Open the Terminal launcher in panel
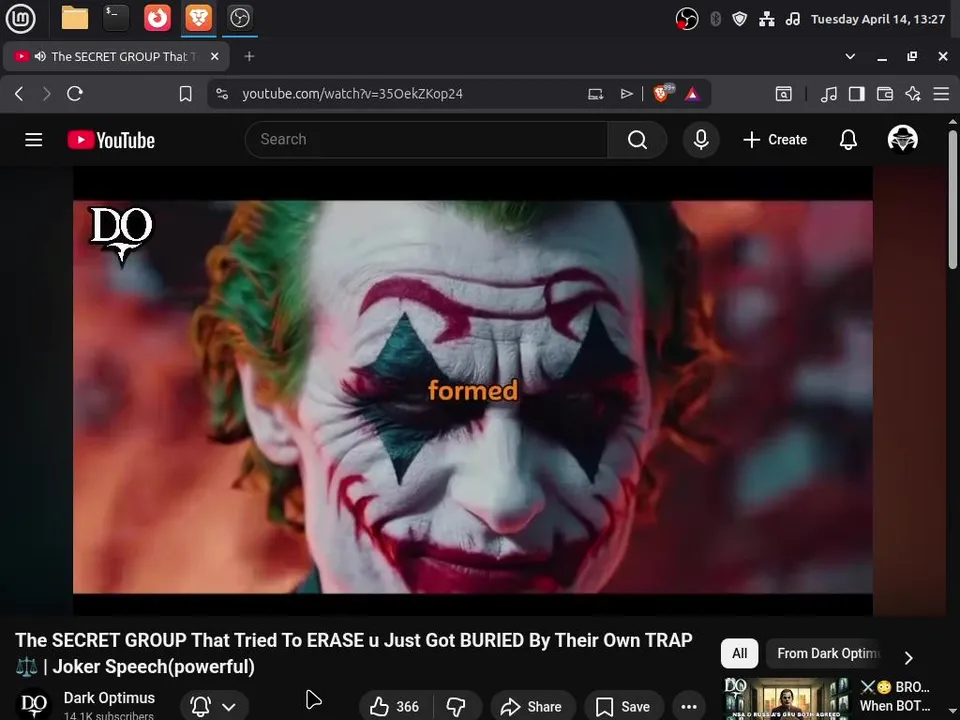Image resolution: width=960 pixels, height=720 pixels. 116,18
